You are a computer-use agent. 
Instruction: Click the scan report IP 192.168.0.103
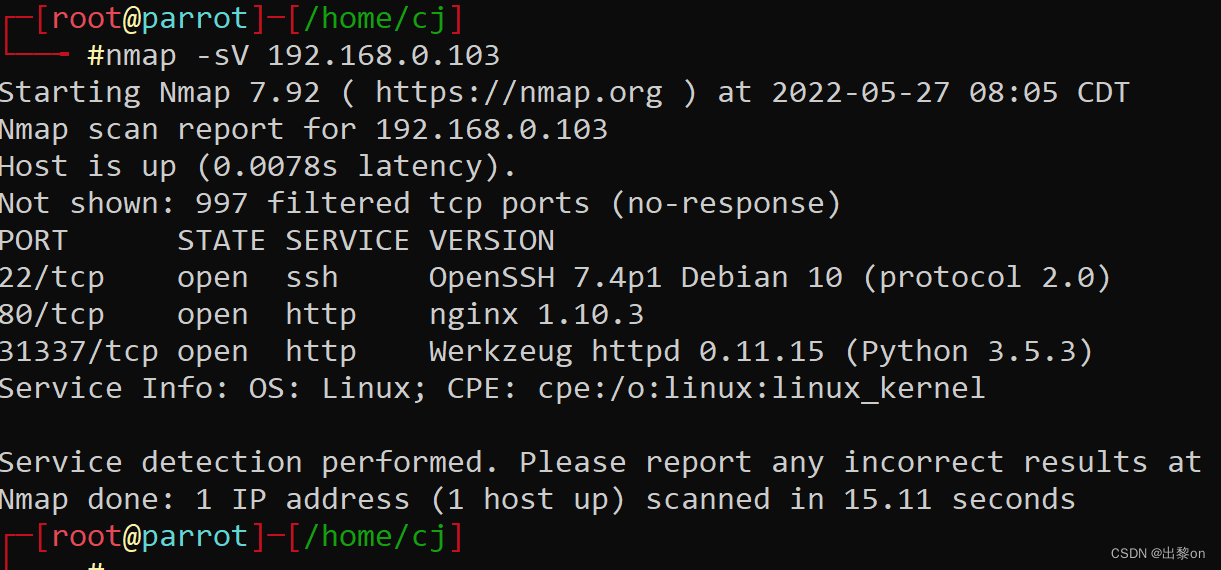point(491,129)
